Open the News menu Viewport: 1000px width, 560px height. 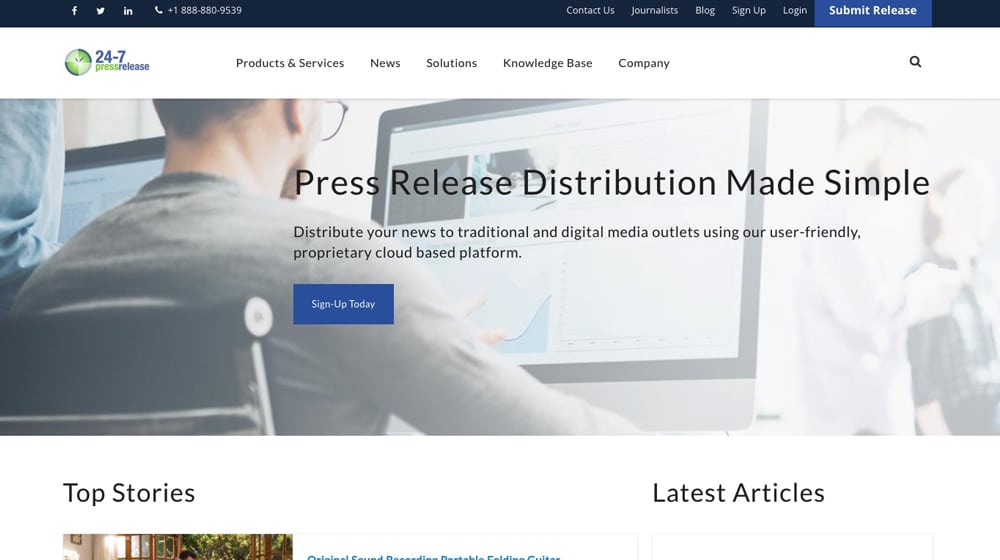pos(385,63)
